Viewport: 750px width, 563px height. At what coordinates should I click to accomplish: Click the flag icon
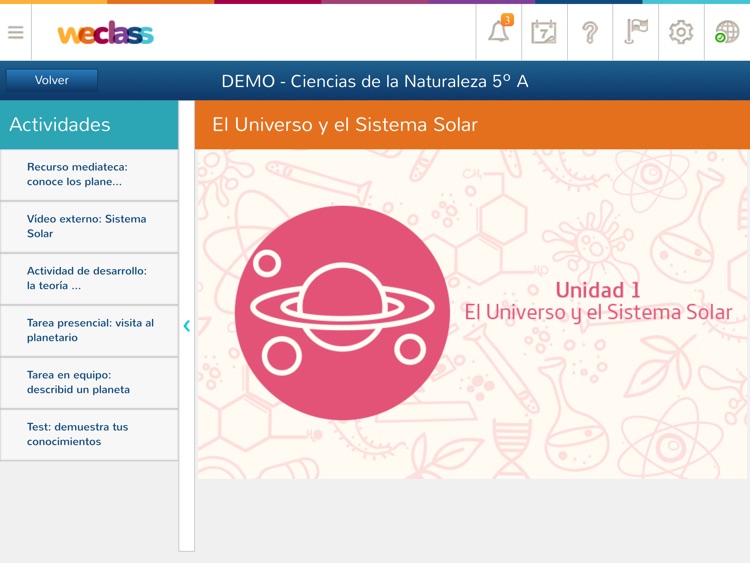coord(636,31)
